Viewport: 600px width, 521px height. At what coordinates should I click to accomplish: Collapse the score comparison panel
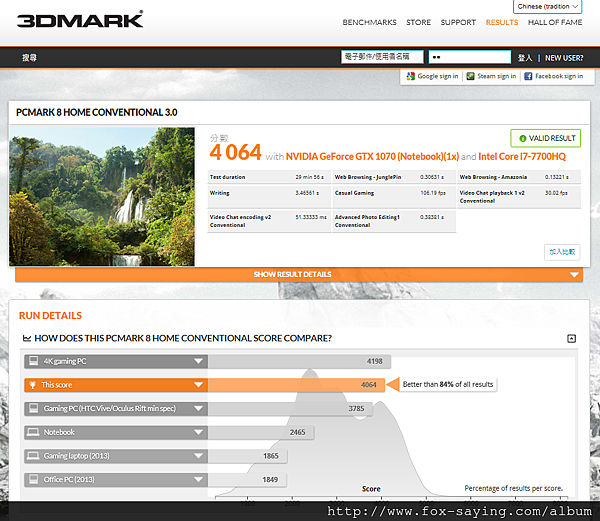571,339
